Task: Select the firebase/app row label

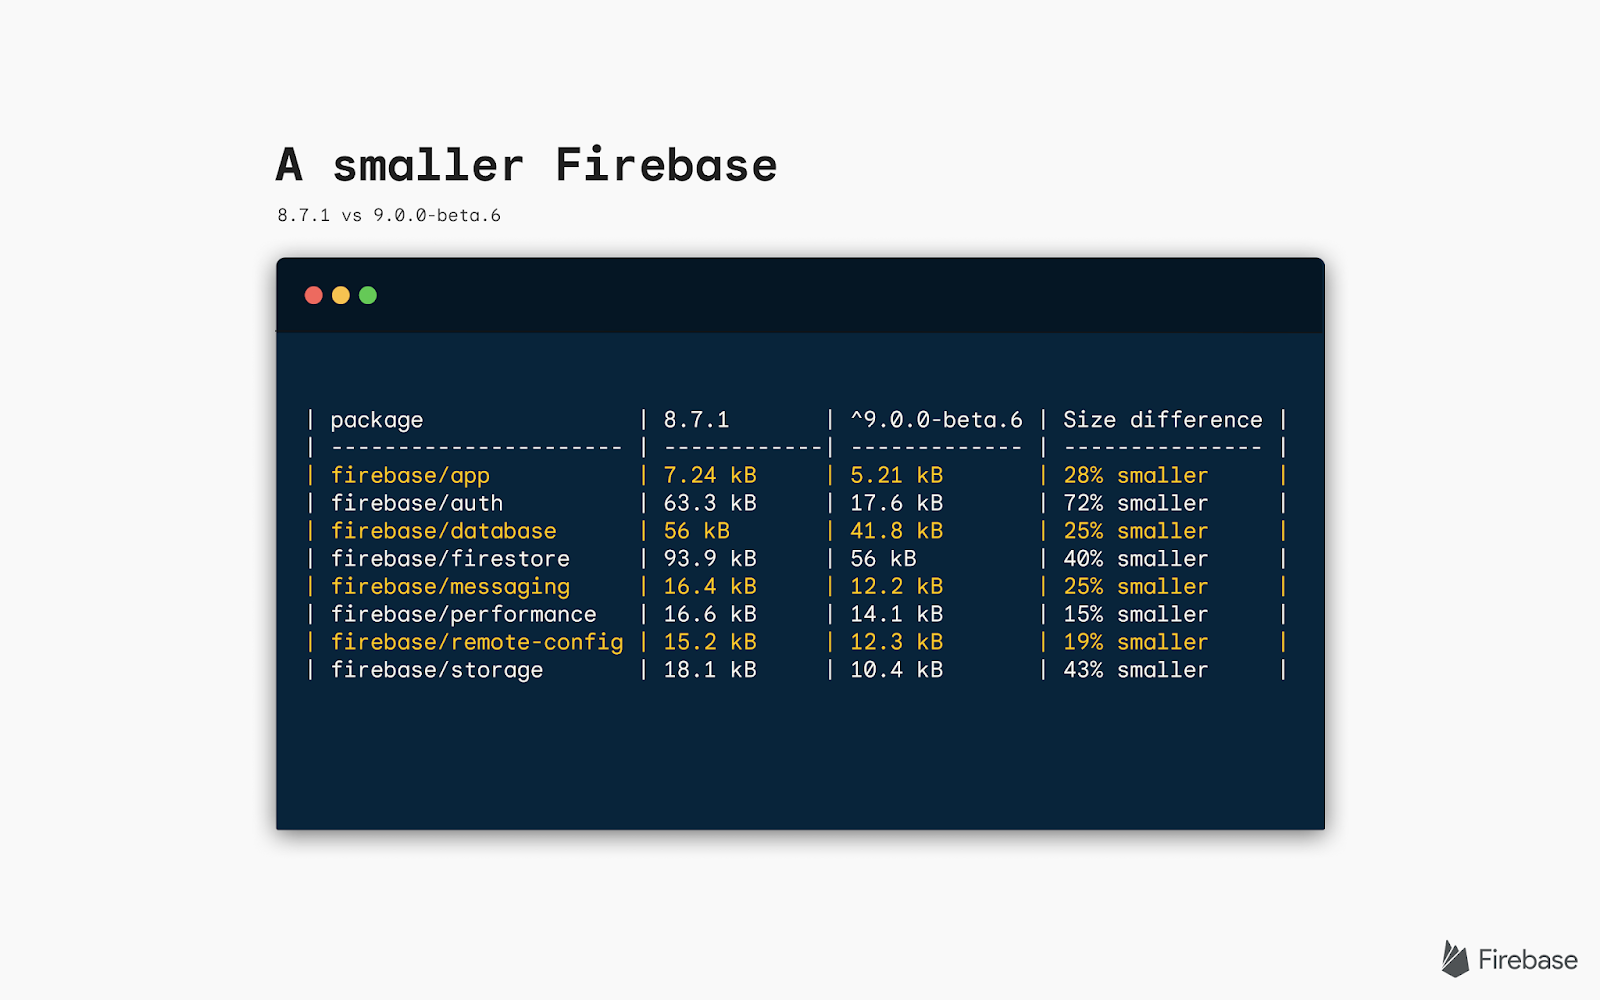Action: (x=410, y=476)
